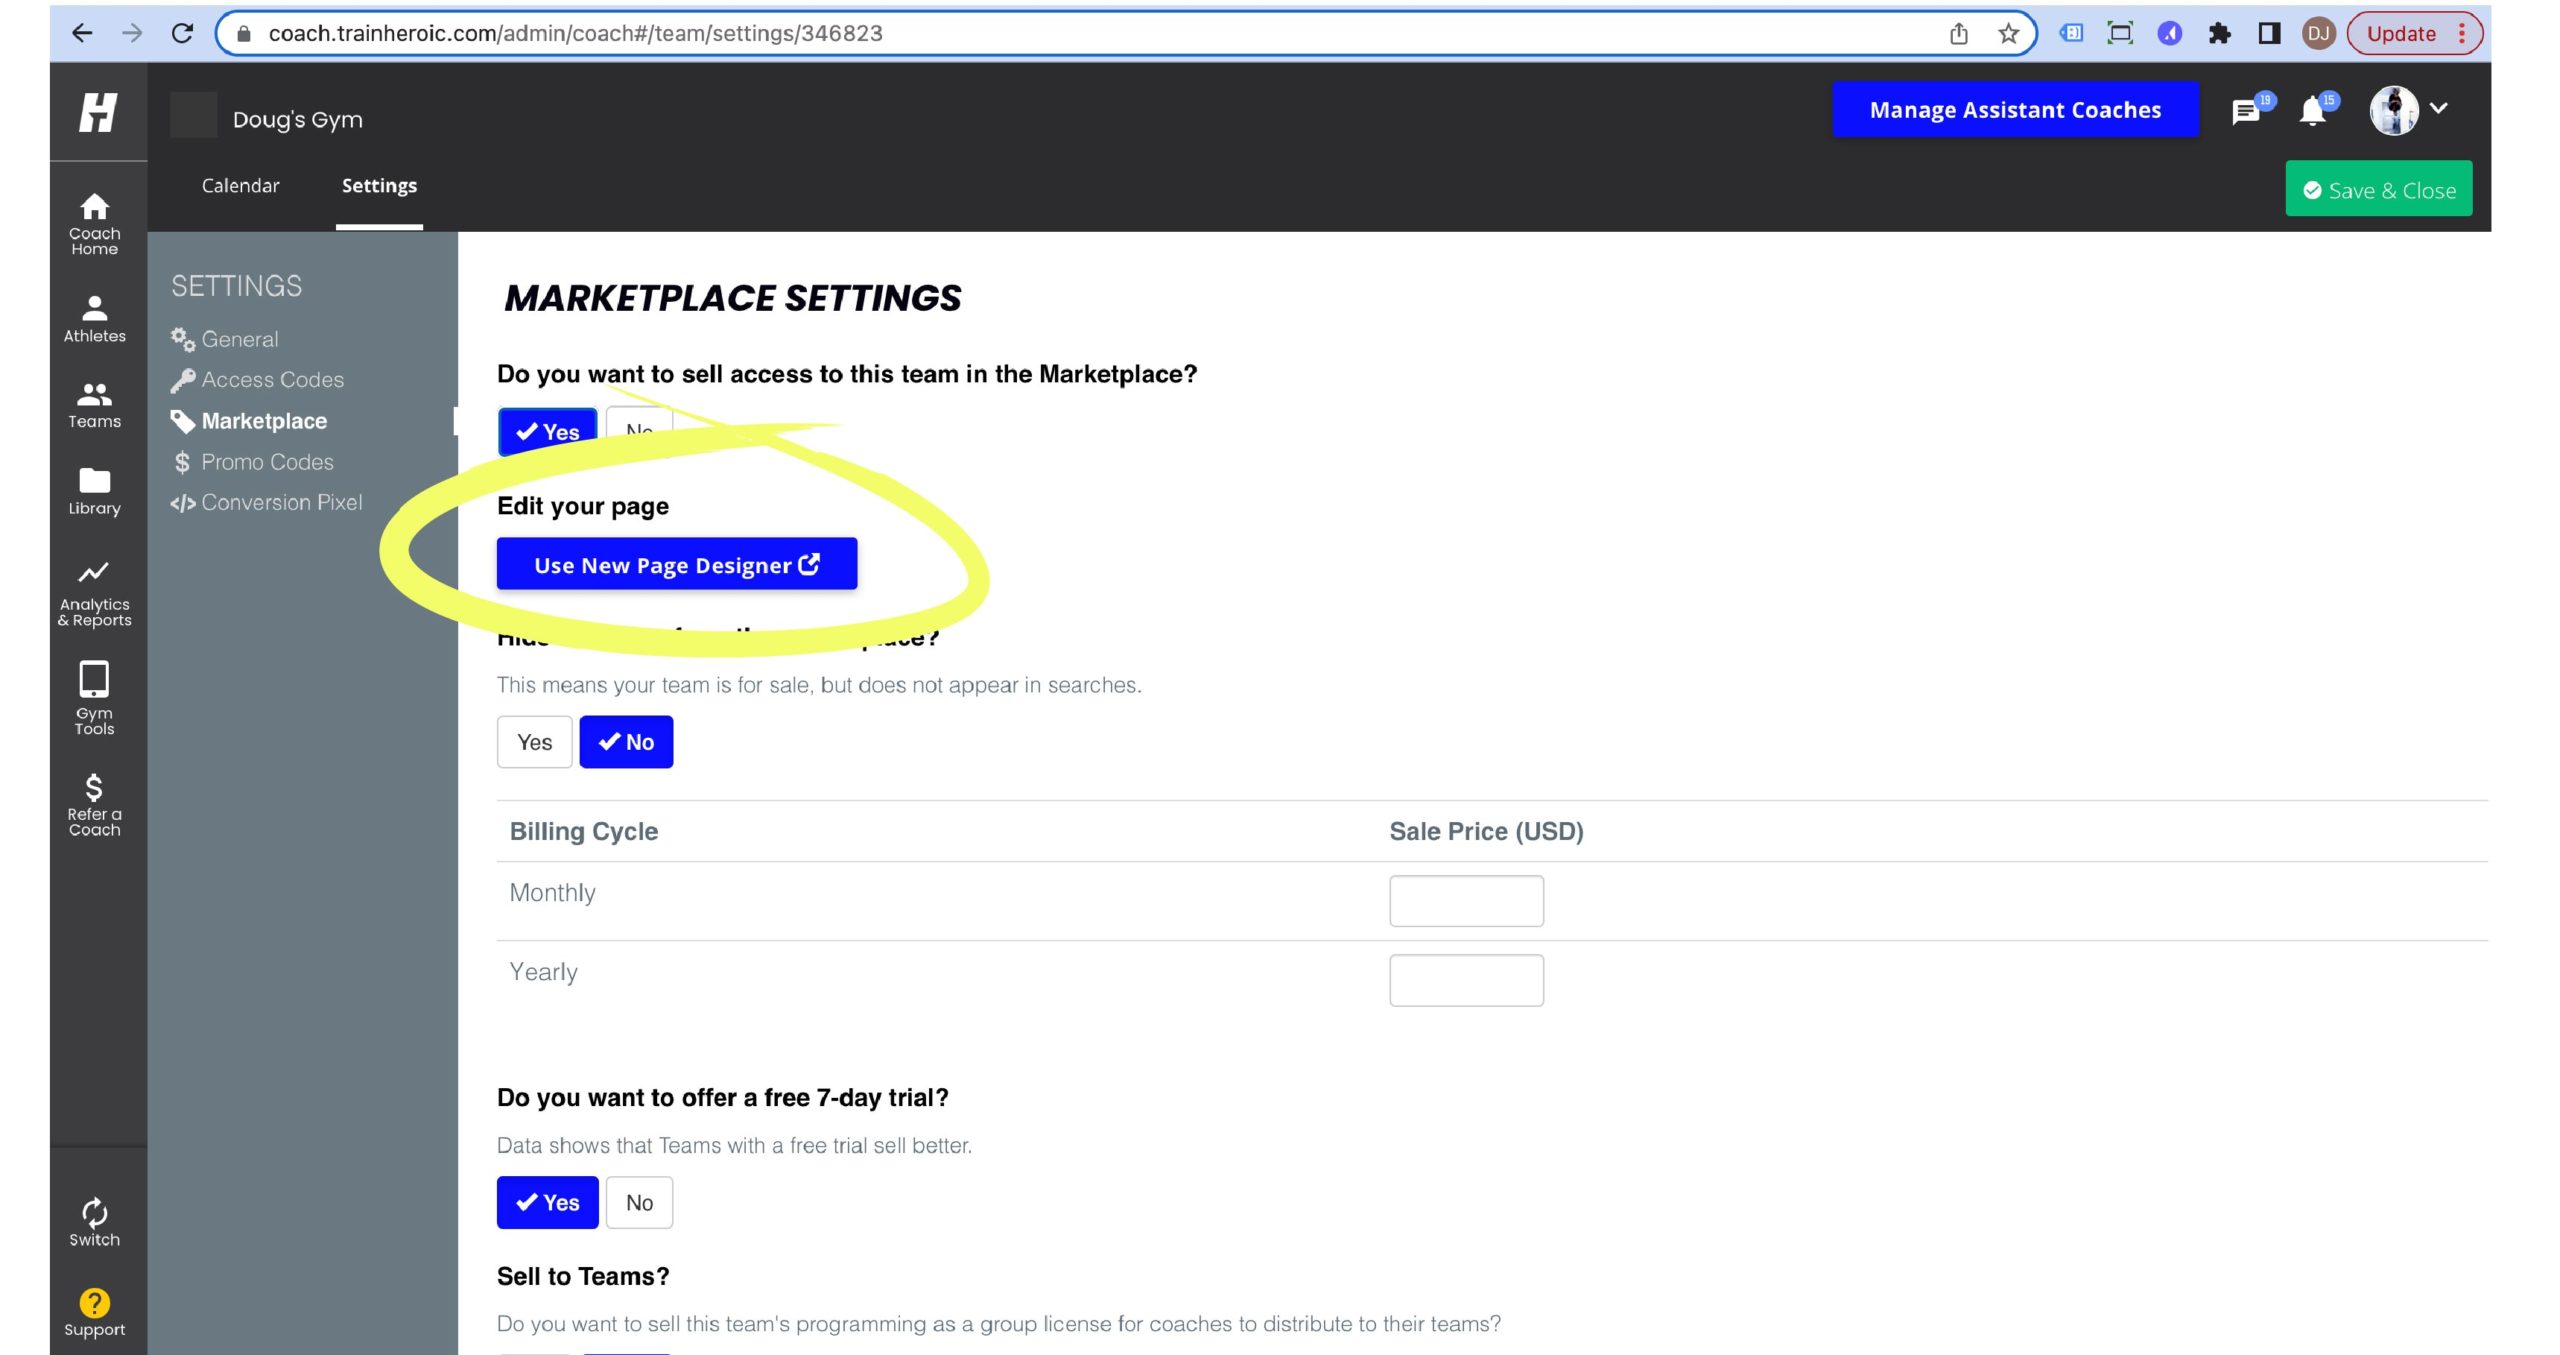Select the Settings tab
Screen dimensions: 2560x1355
tap(379, 185)
